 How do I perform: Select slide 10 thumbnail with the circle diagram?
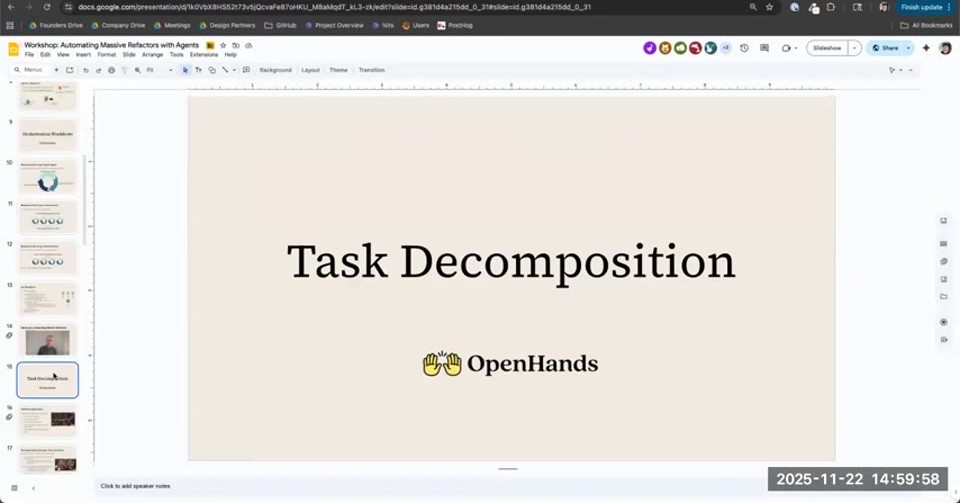click(48, 177)
